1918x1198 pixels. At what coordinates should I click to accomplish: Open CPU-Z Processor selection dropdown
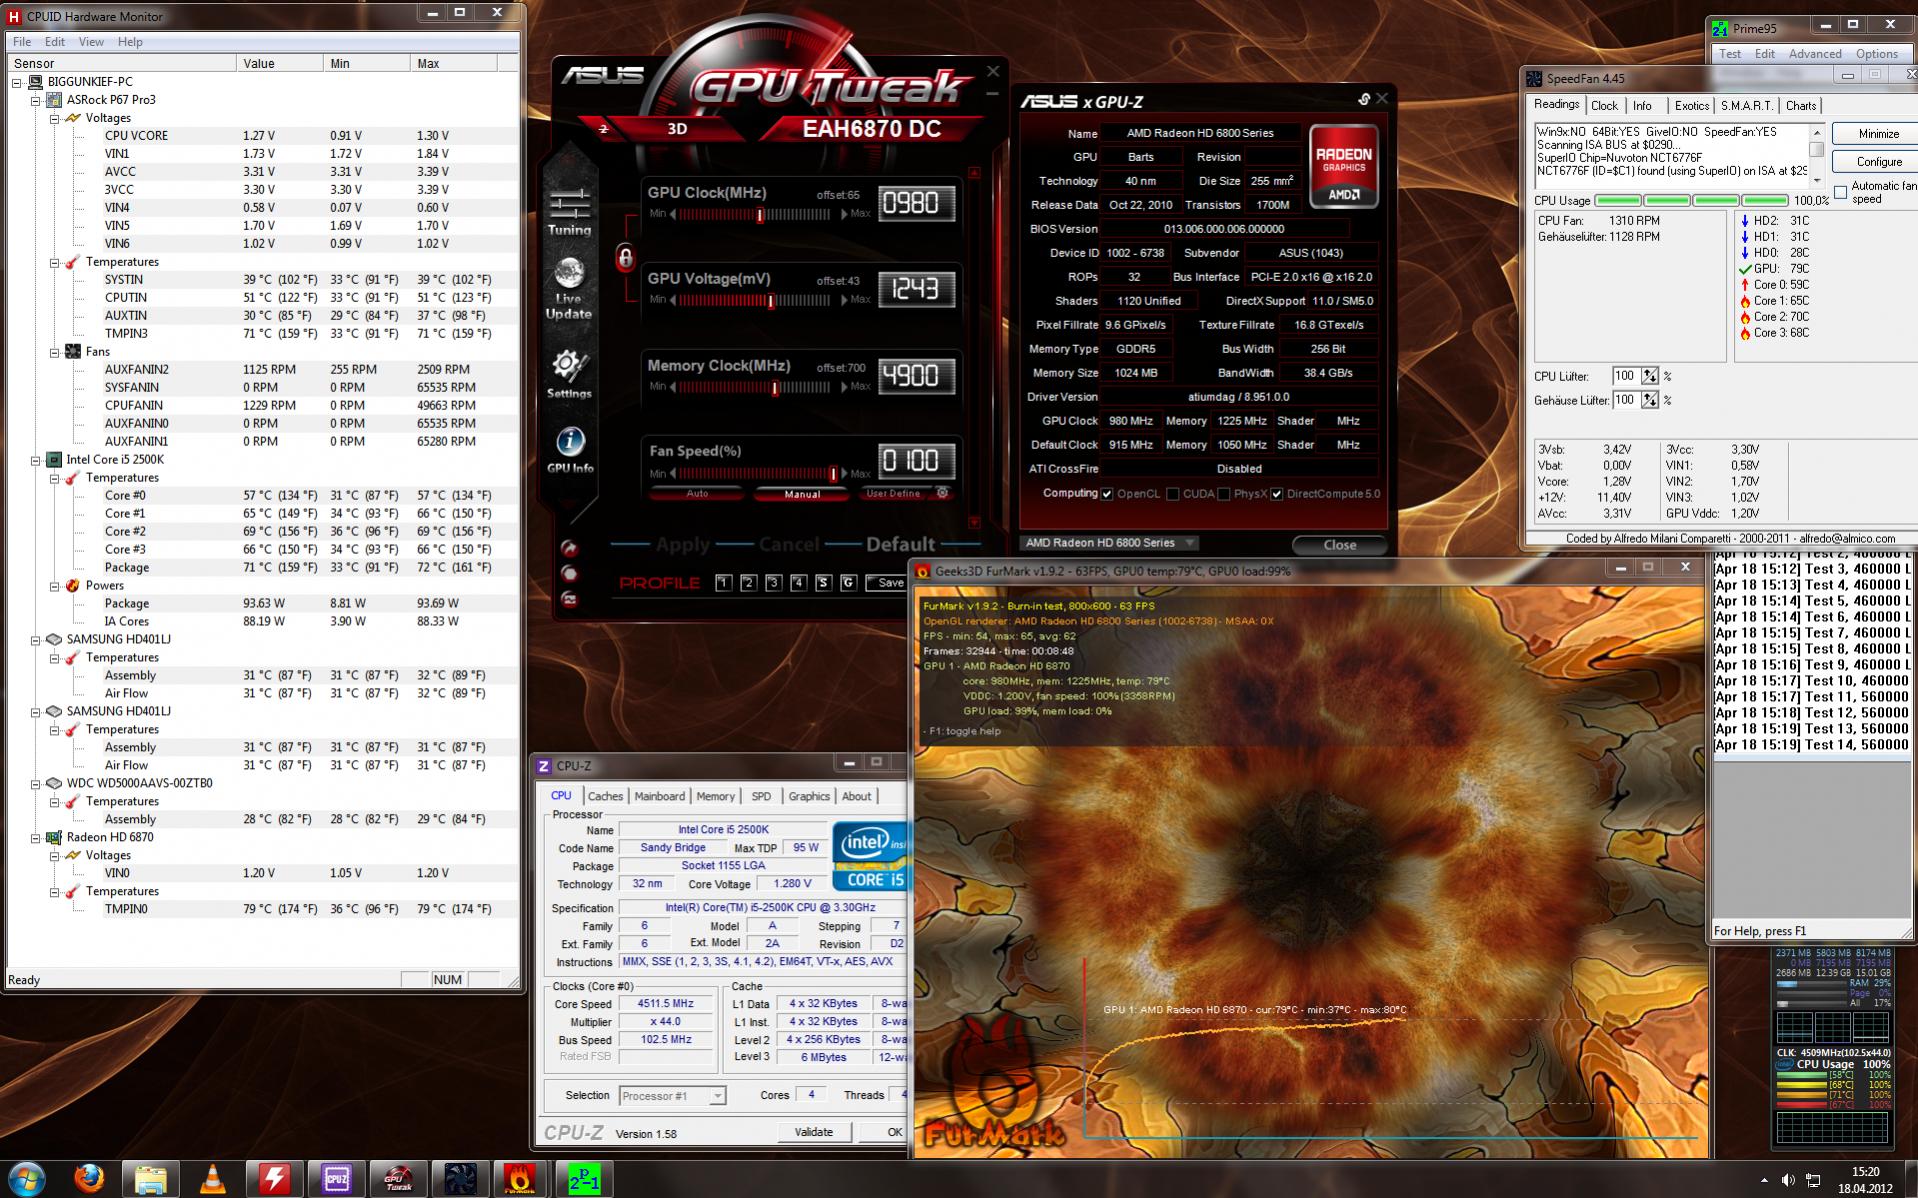(672, 1096)
